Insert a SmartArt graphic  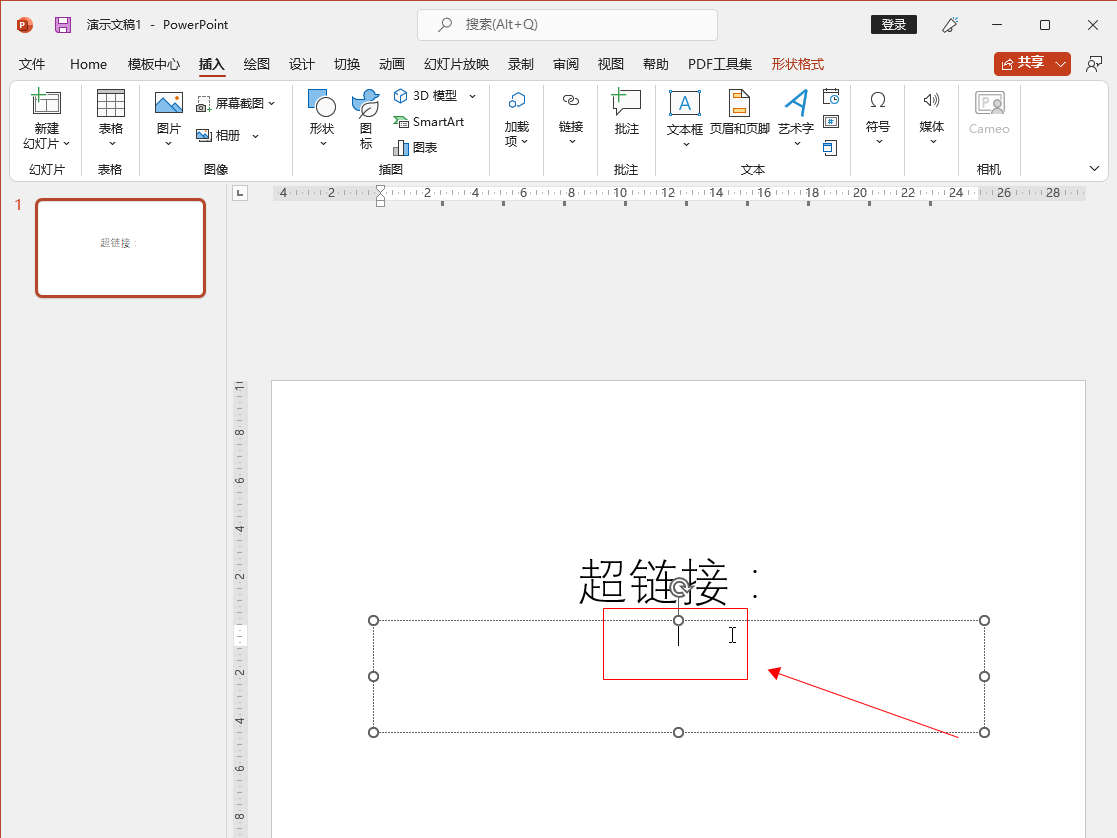tap(429, 122)
